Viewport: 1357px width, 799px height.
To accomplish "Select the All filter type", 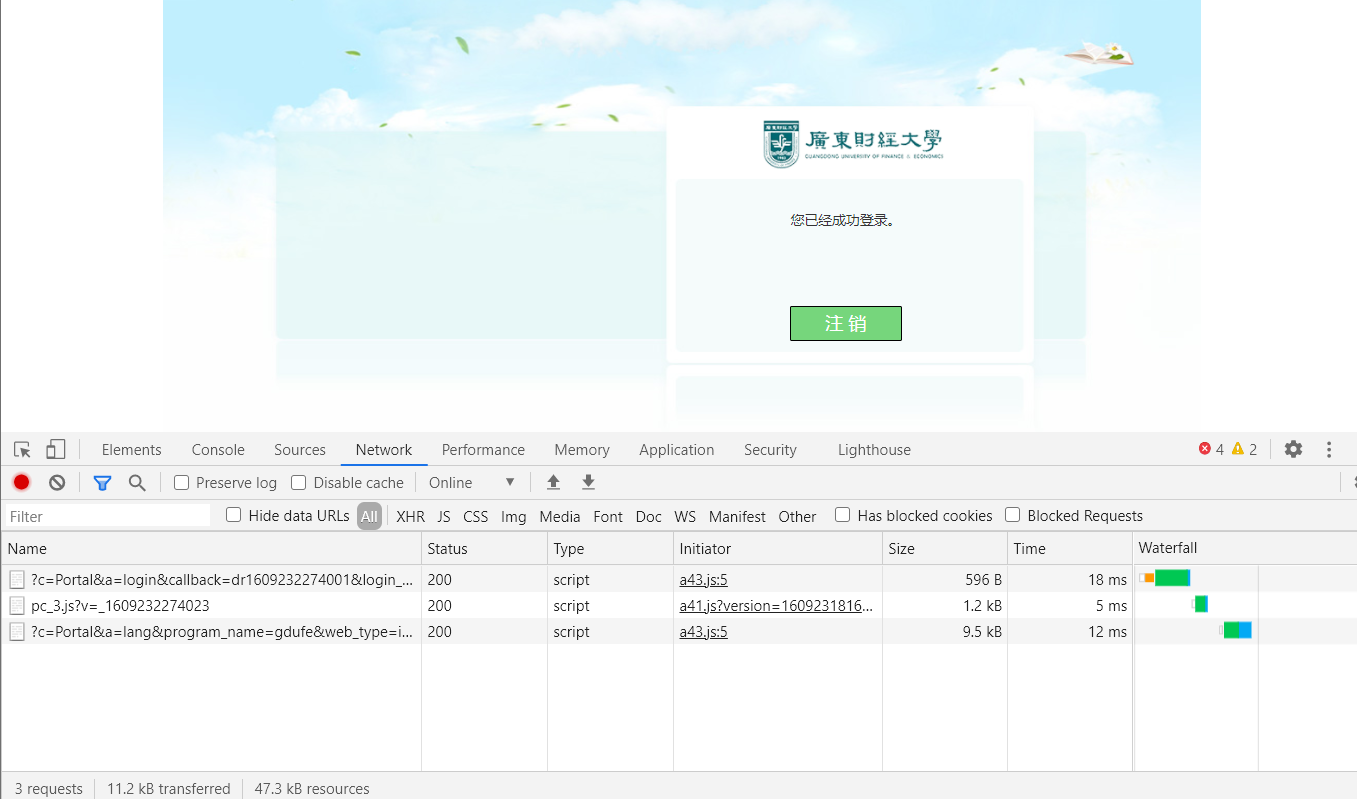I will coord(369,516).
